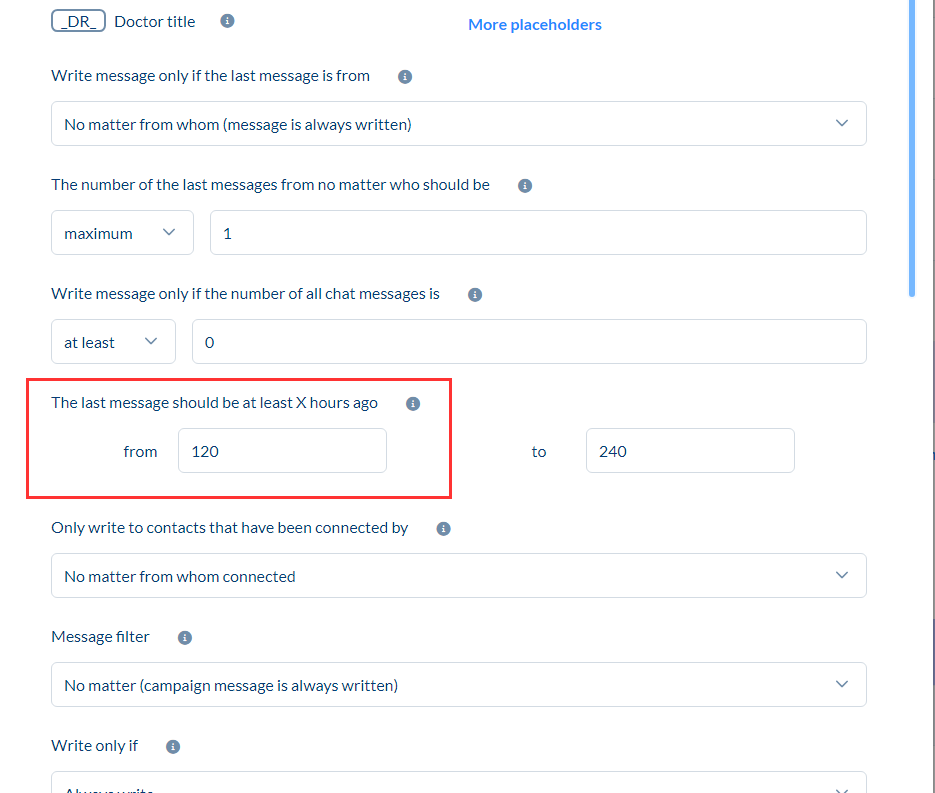
Task: Click info icon beside 'number of all chat messages'
Action: click(x=475, y=295)
